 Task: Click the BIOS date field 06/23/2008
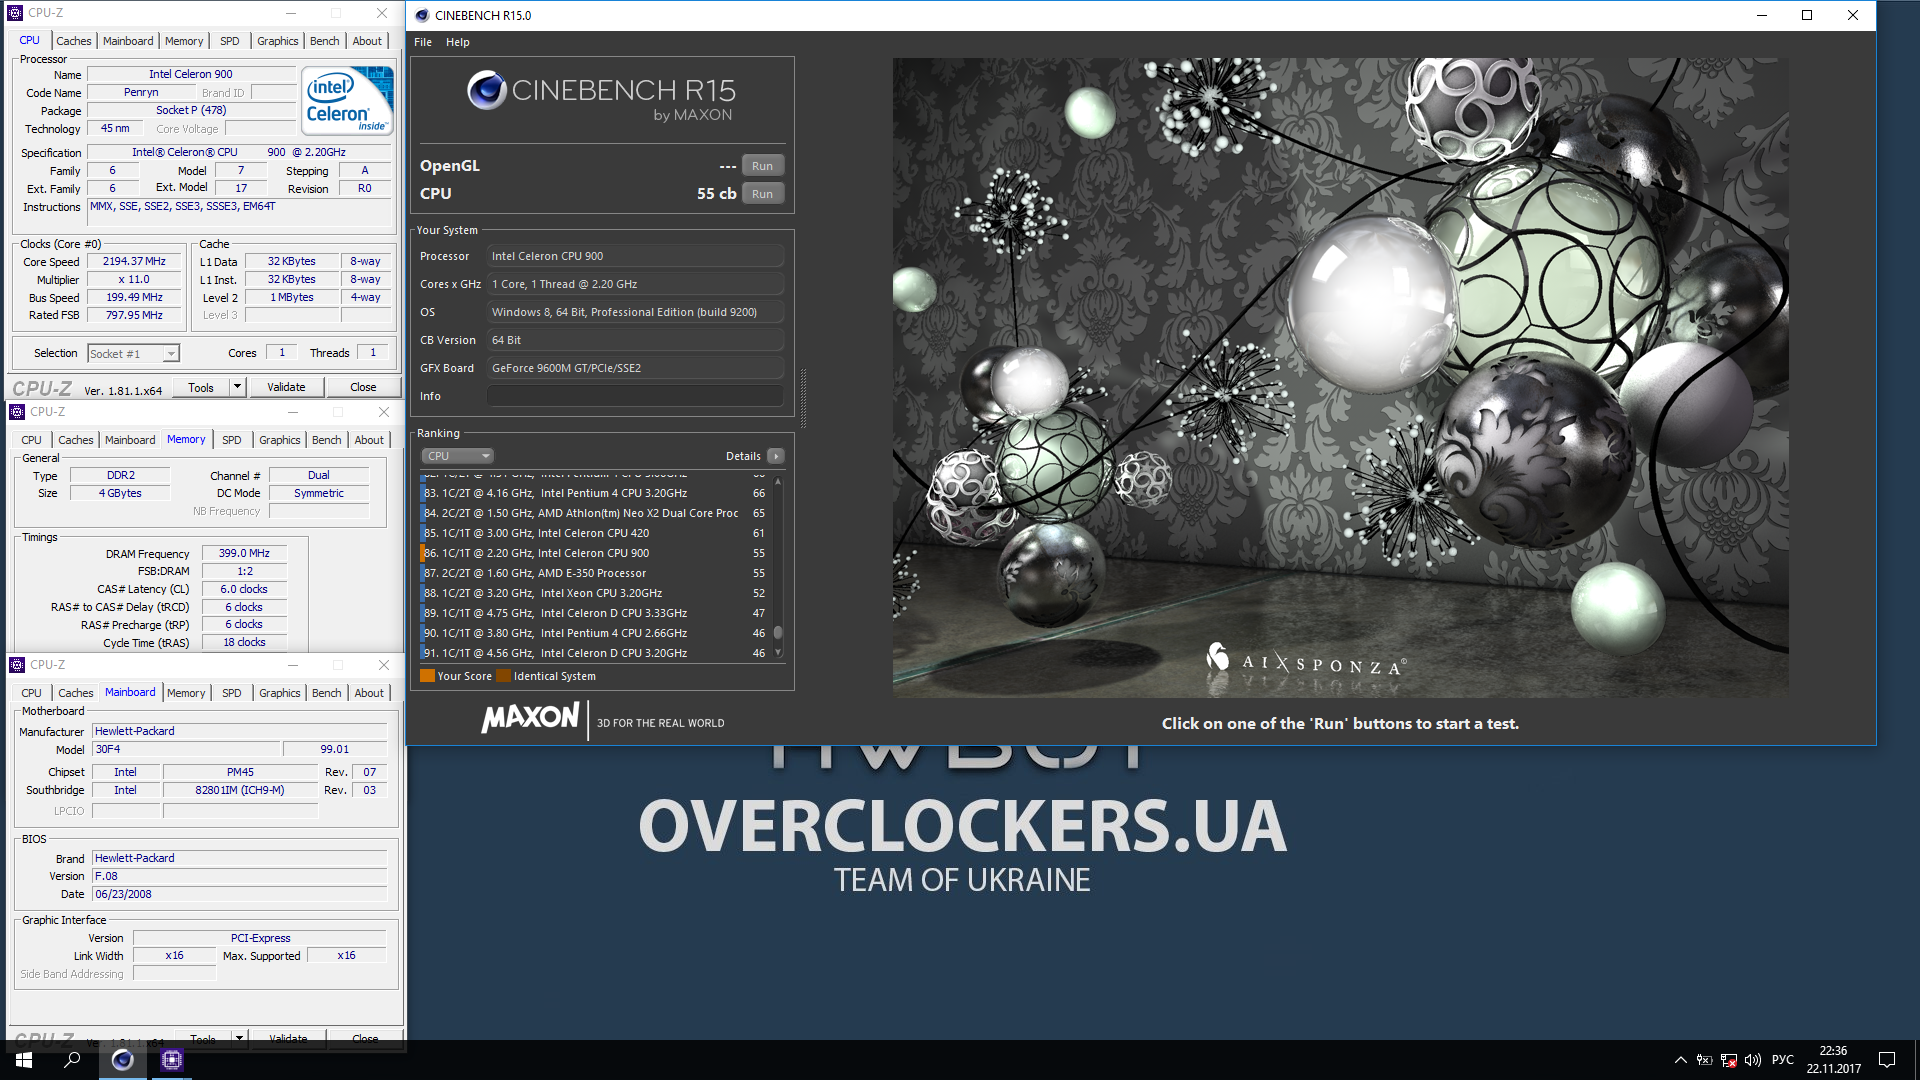coord(239,894)
